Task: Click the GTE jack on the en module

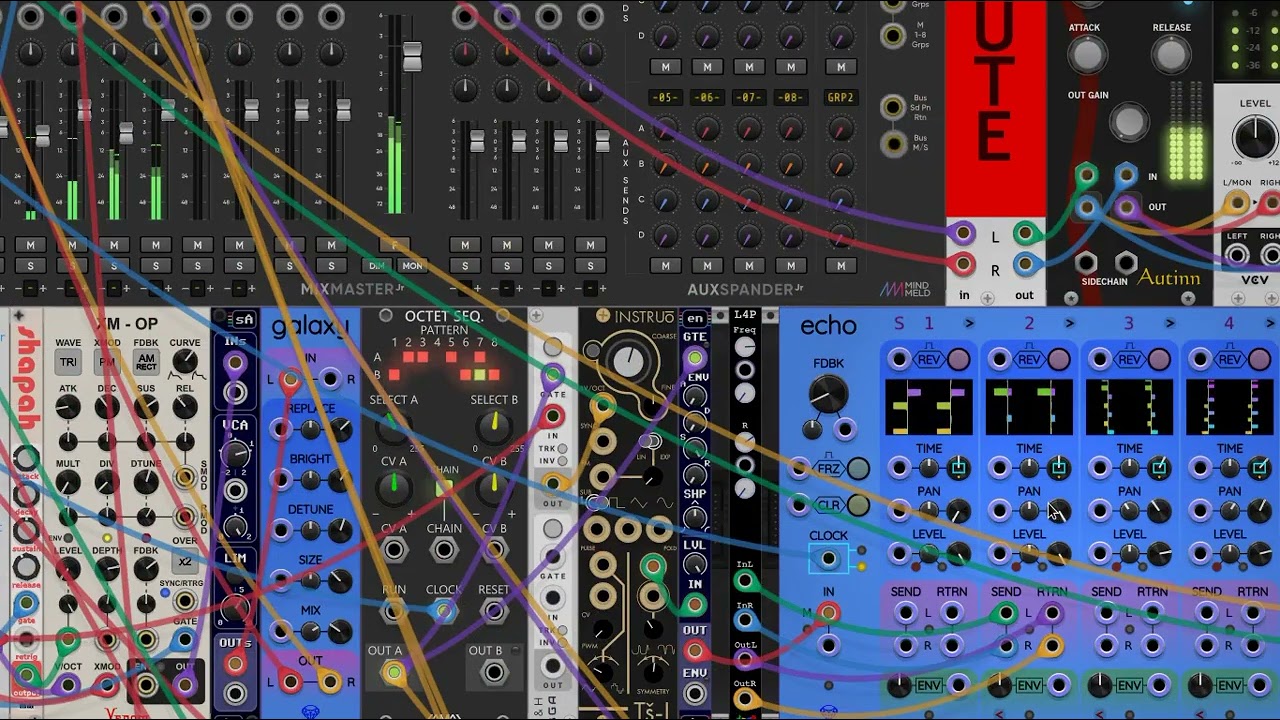Action: tap(694, 359)
